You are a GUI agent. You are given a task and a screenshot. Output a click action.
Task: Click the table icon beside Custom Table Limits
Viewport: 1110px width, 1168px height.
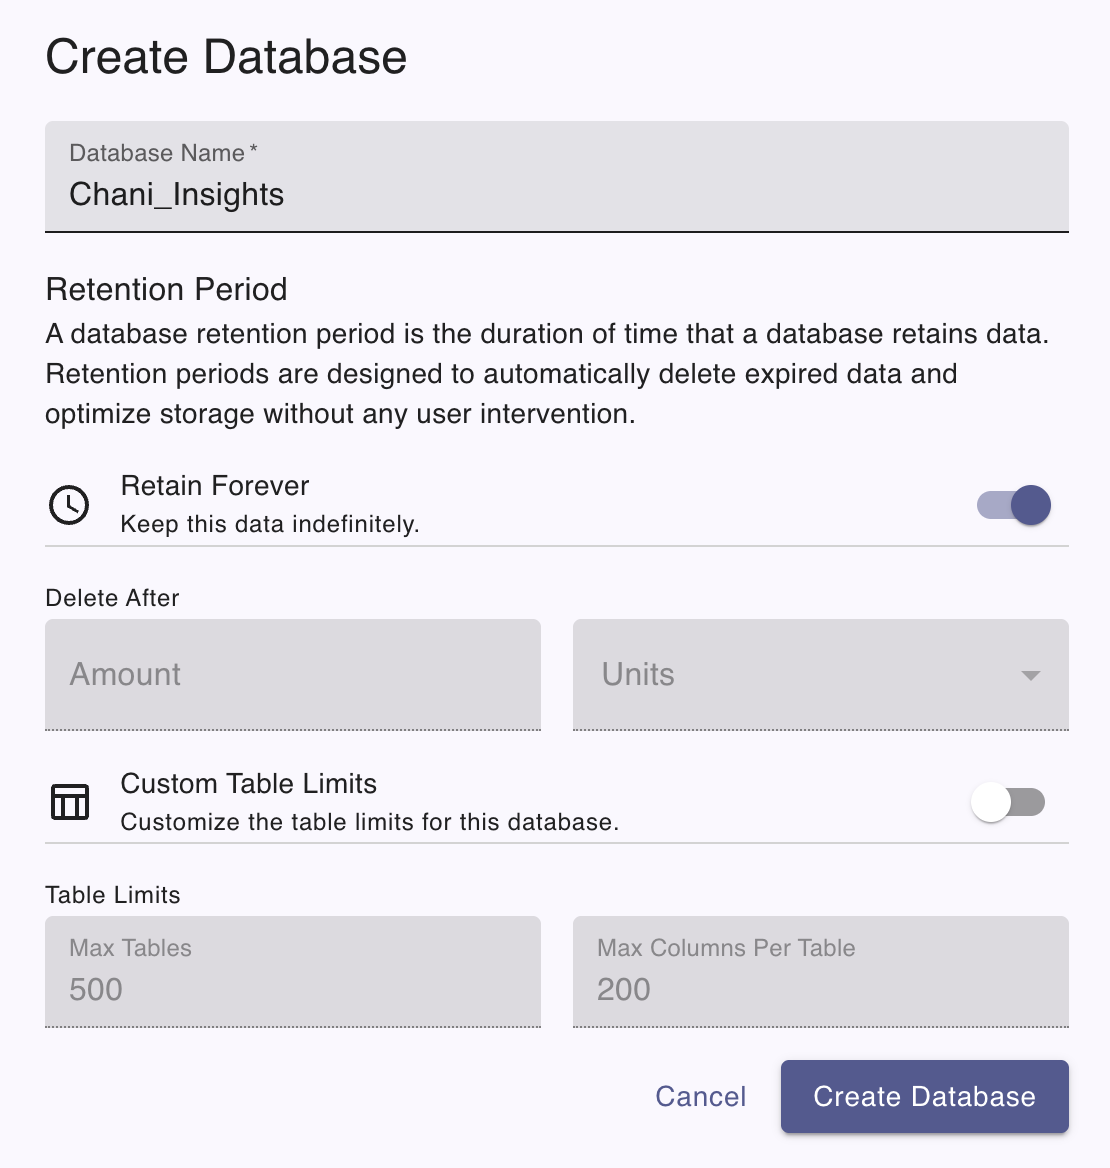(68, 802)
